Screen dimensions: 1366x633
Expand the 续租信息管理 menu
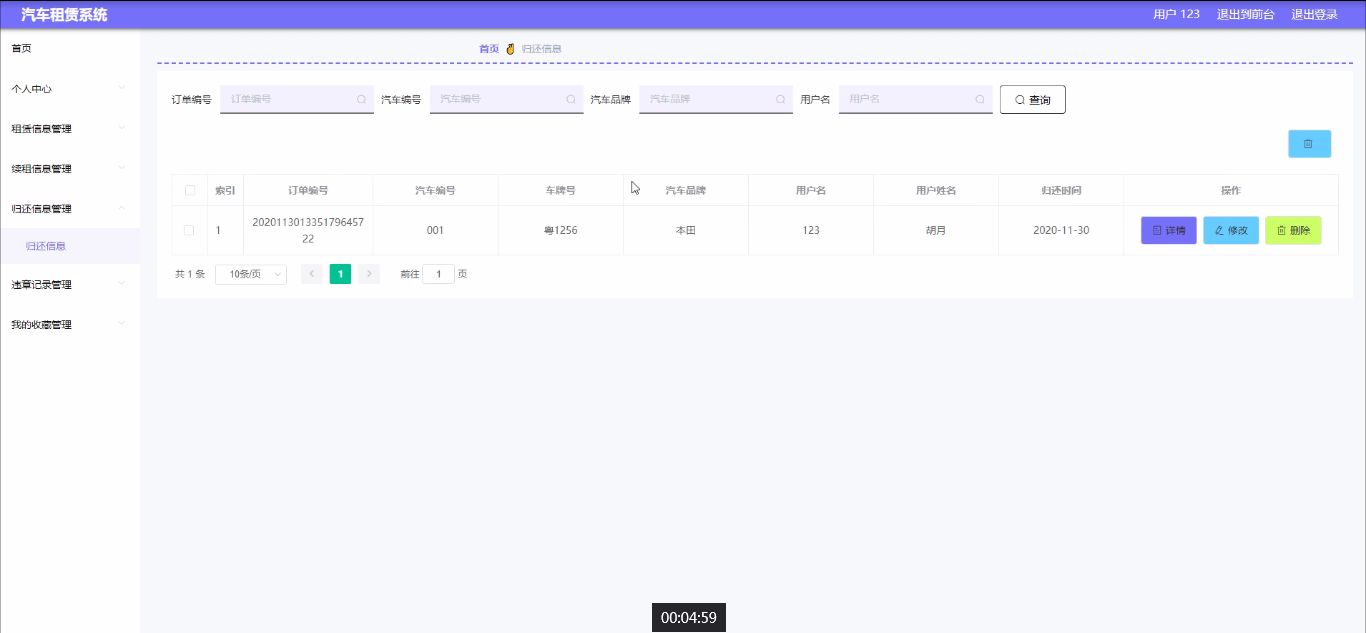[x=69, y=169]
